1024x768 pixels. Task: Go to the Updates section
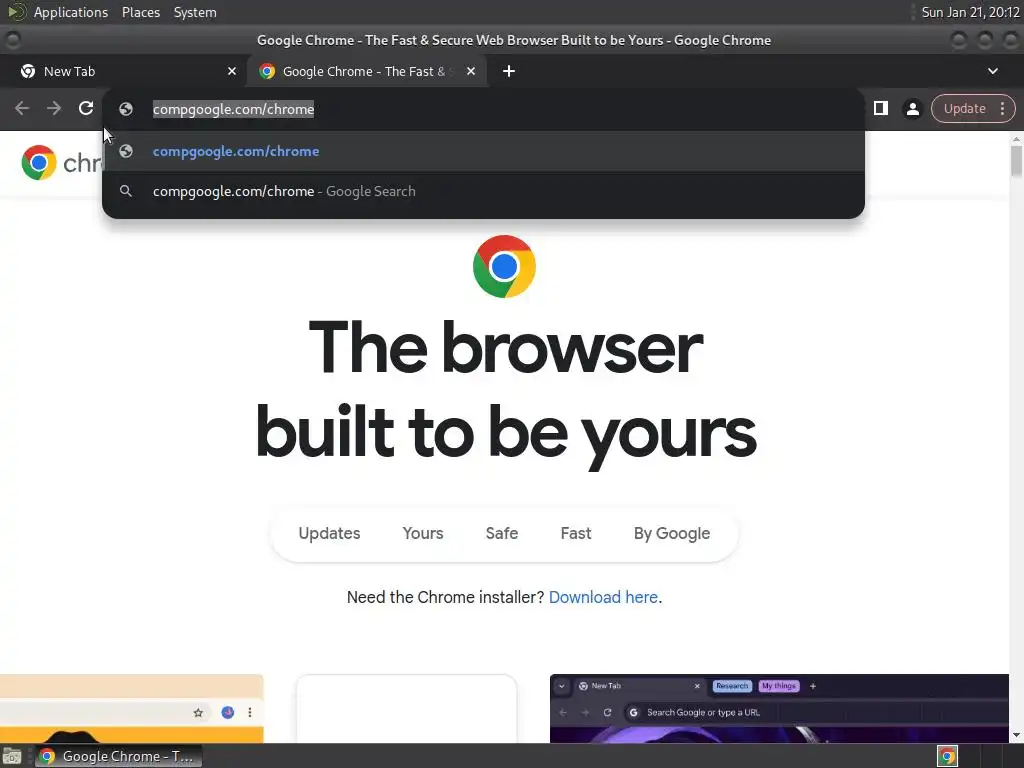pos(329,534)
